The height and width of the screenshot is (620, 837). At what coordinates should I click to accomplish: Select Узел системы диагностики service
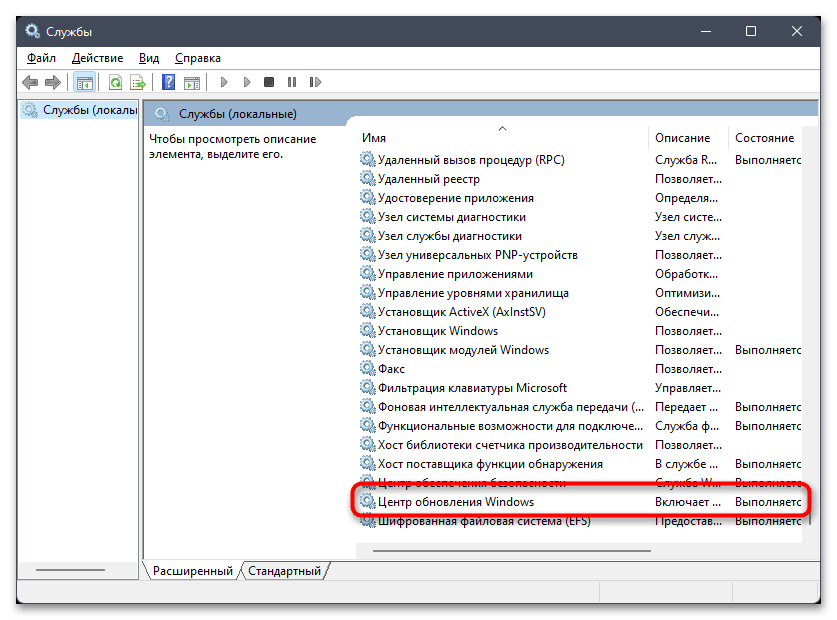[x=452, y=217]
